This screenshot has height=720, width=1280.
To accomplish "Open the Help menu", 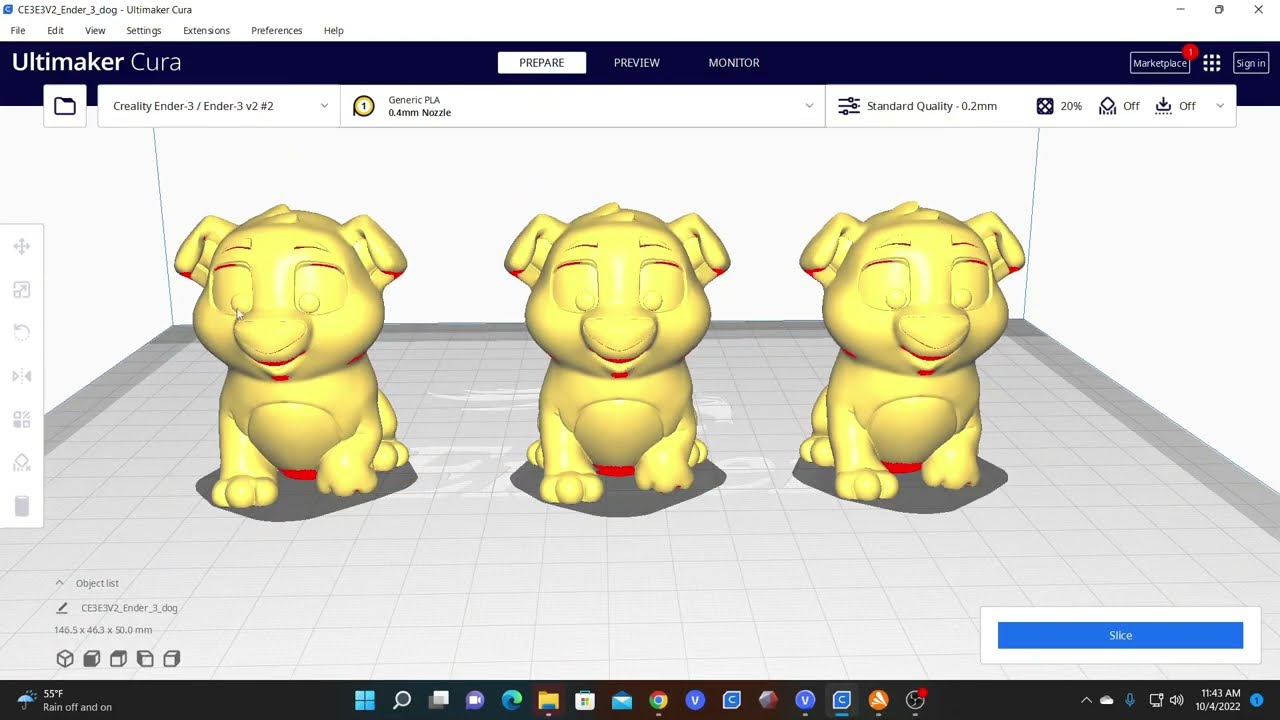I will click(334, 31).
